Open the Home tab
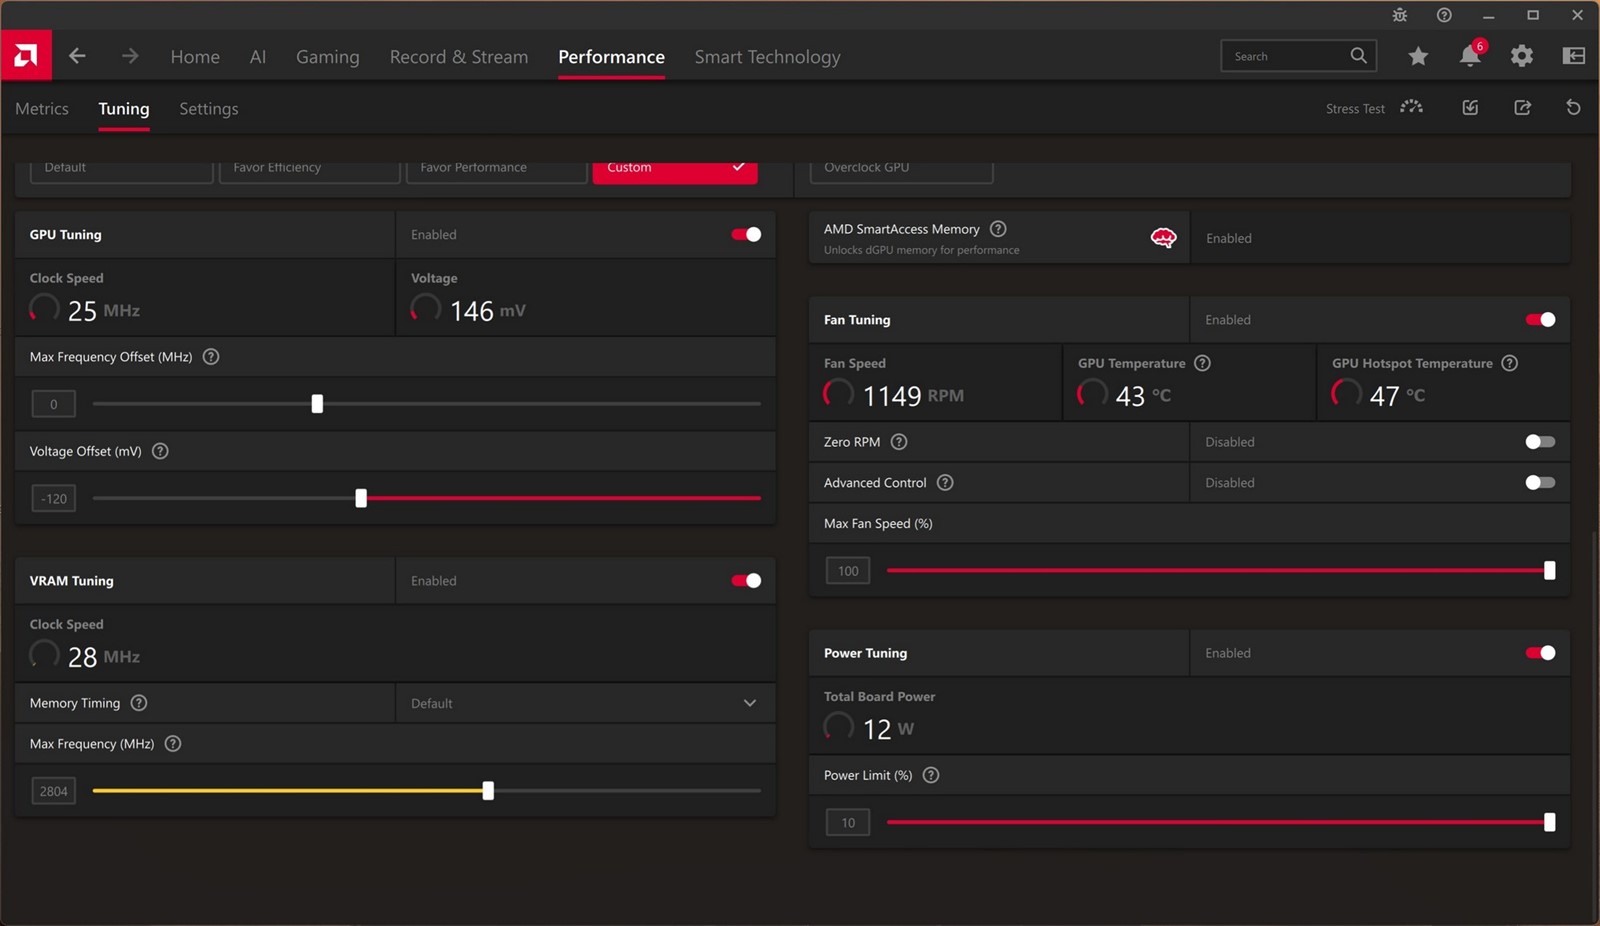Image resolution: width=1600 pixels, height=926 pixels. (195, 57)
